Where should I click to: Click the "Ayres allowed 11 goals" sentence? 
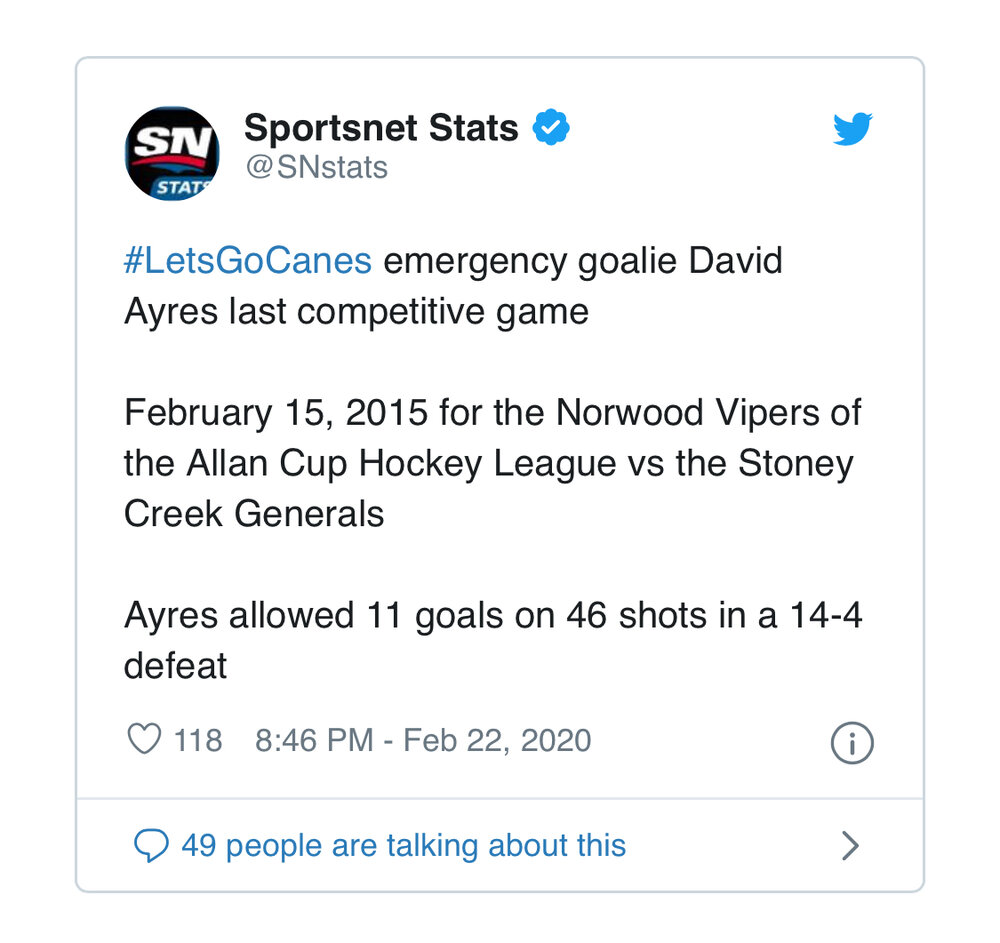315,615
